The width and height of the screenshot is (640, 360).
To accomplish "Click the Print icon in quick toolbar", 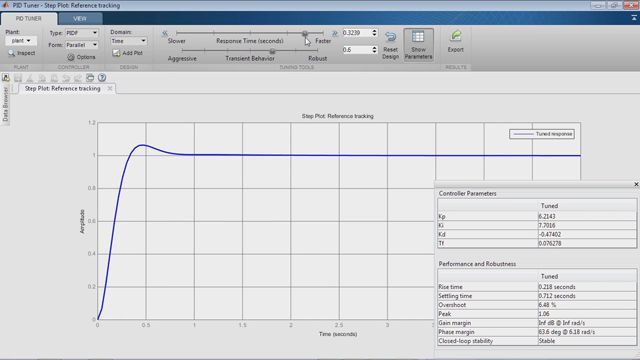I will click(90, 78).
